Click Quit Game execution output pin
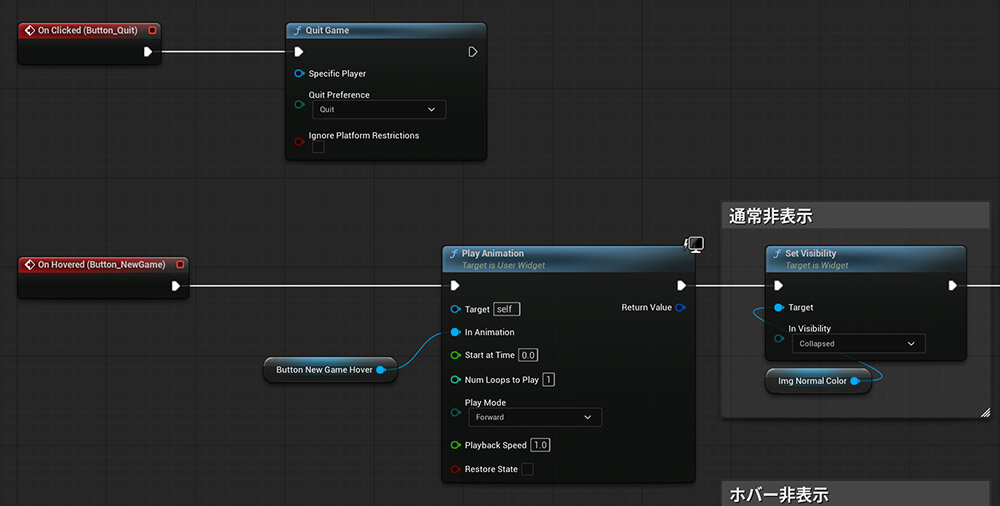Screen dimensions: 1000x506 (472, 52)
